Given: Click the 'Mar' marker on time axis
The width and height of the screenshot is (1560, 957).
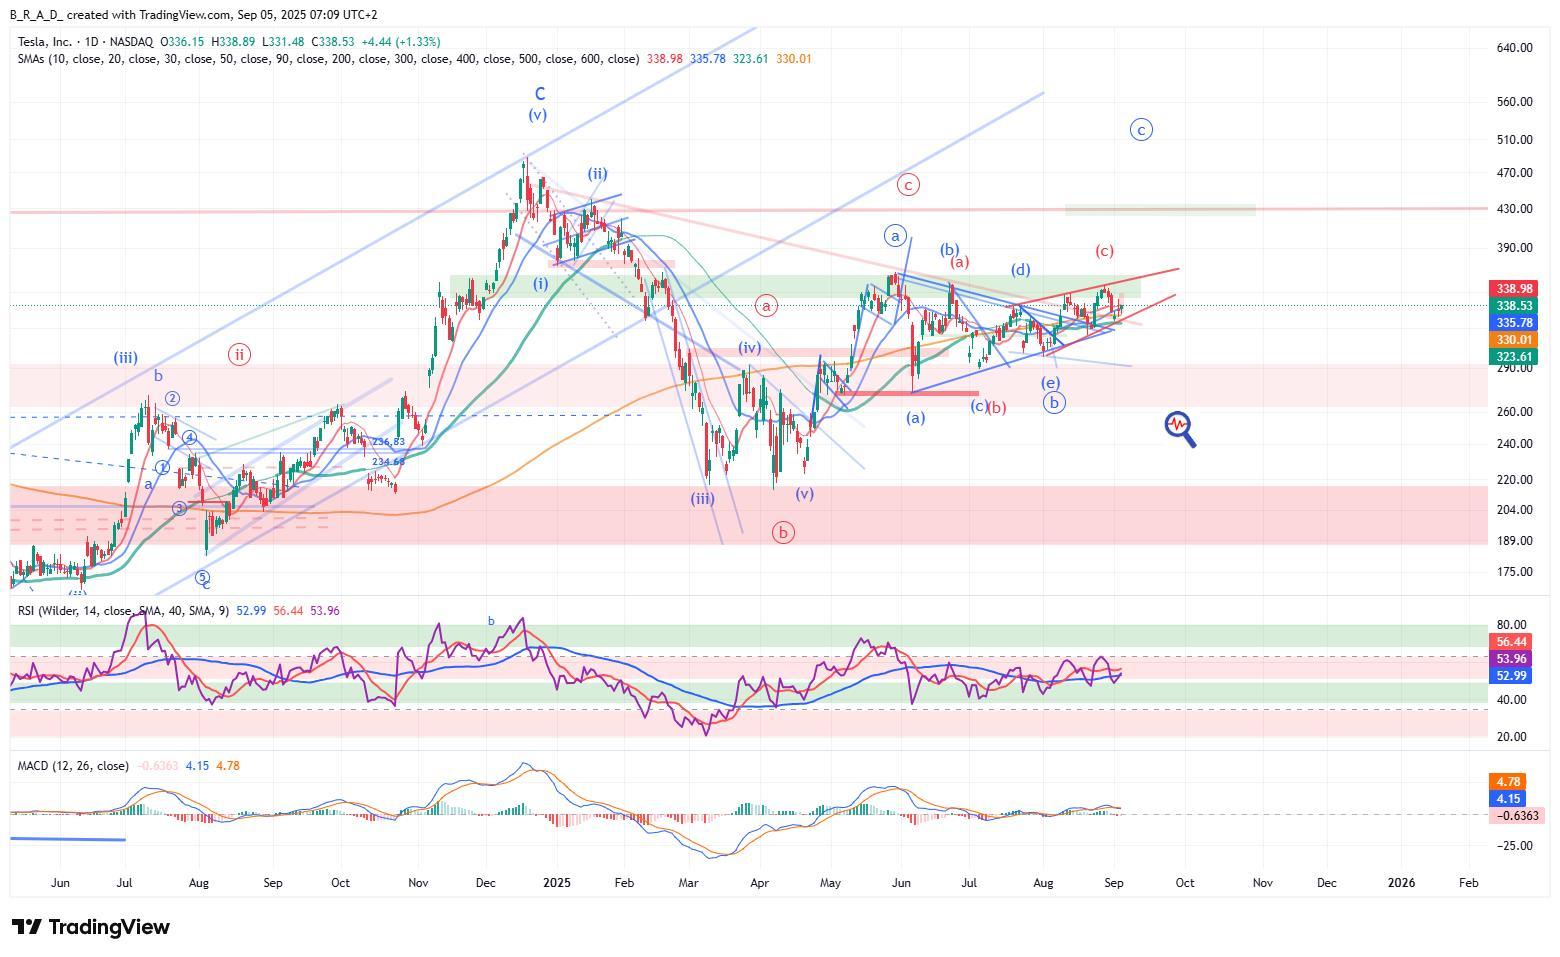Looking at the screenshot, I should click(x=688, y=883).
